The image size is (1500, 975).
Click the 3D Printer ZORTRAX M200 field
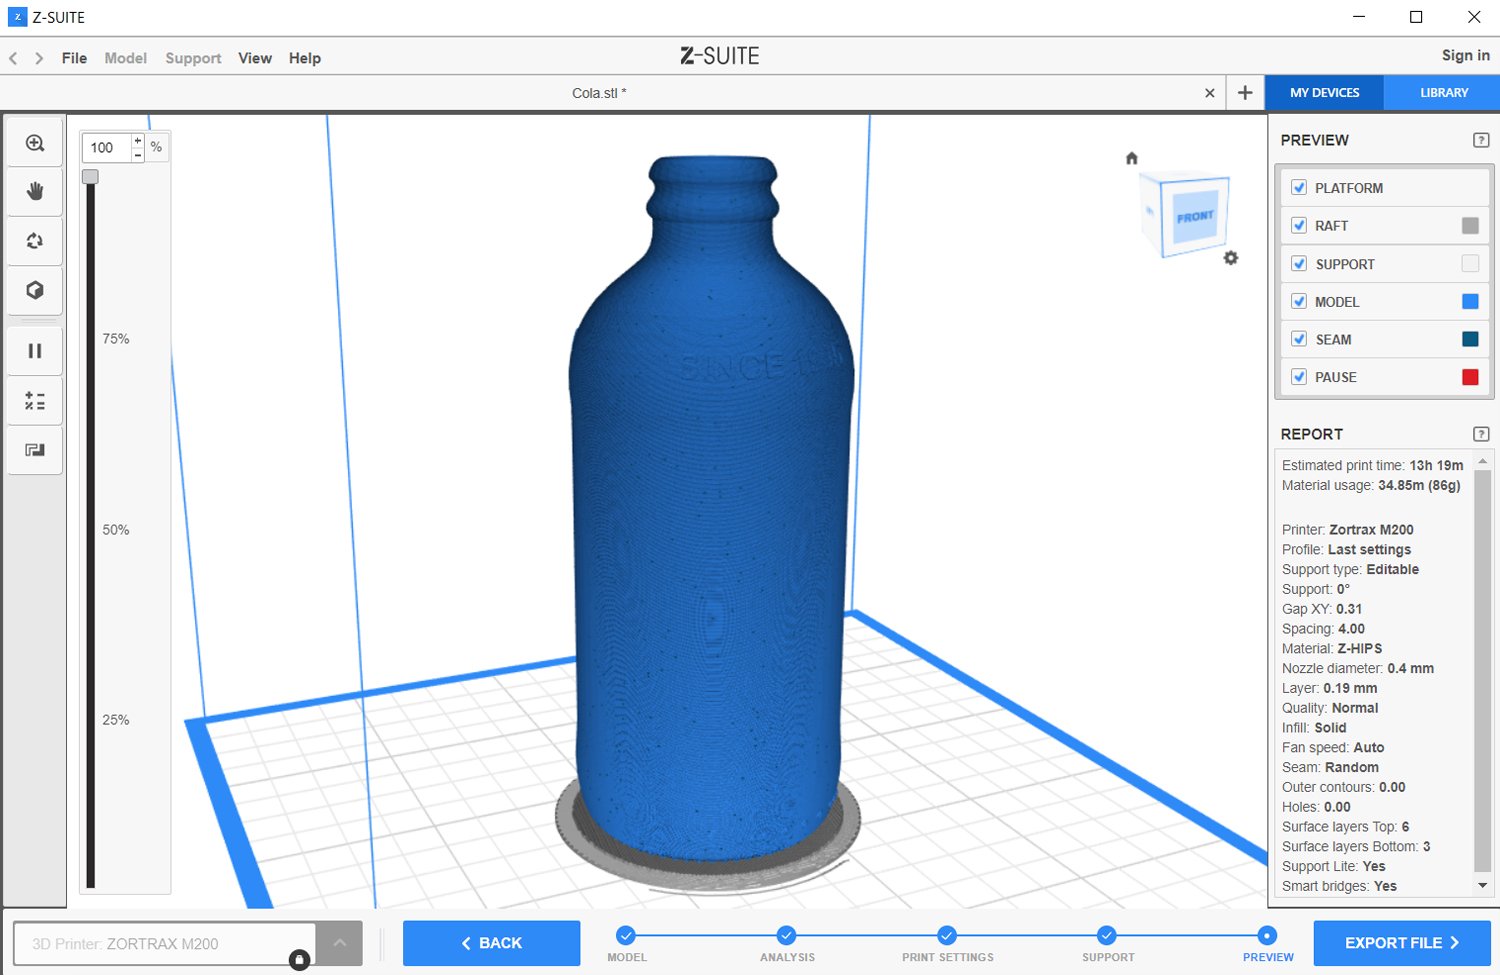click(x=165, y=944)
